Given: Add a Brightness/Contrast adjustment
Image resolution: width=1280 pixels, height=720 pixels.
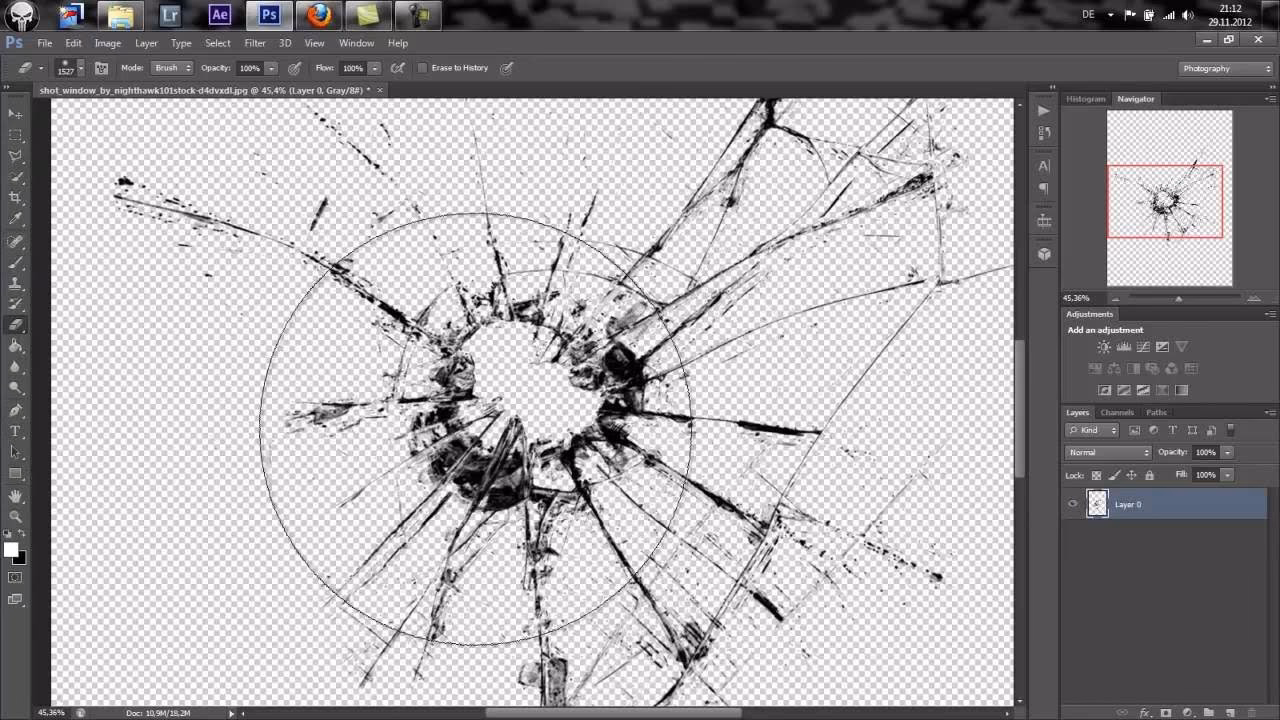Looking at the screenshot, I should (1104, 347).
